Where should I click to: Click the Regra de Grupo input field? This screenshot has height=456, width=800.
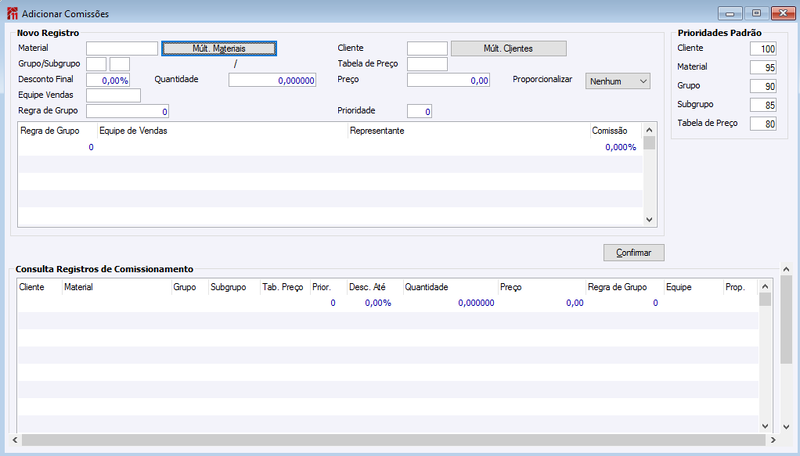point(128,111)
